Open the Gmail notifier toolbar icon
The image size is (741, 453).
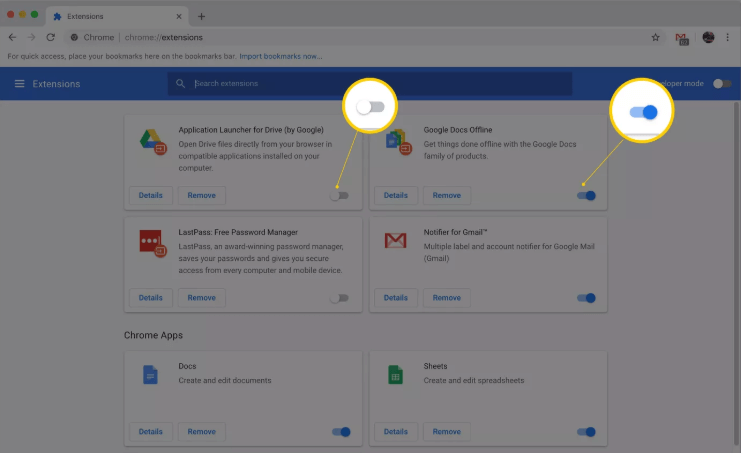point(682,38)
